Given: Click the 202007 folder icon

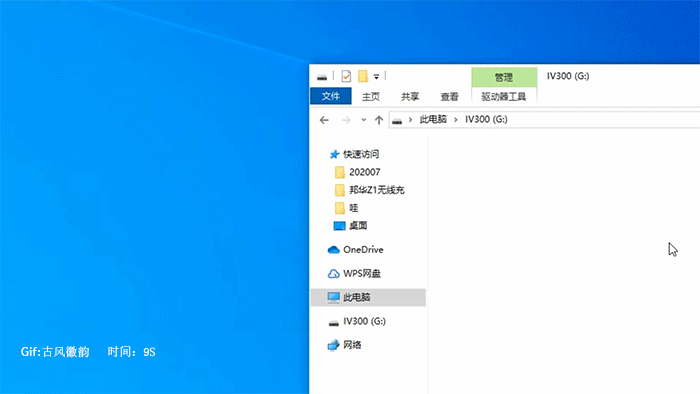Looking at the screenshot, I should 340,172.
